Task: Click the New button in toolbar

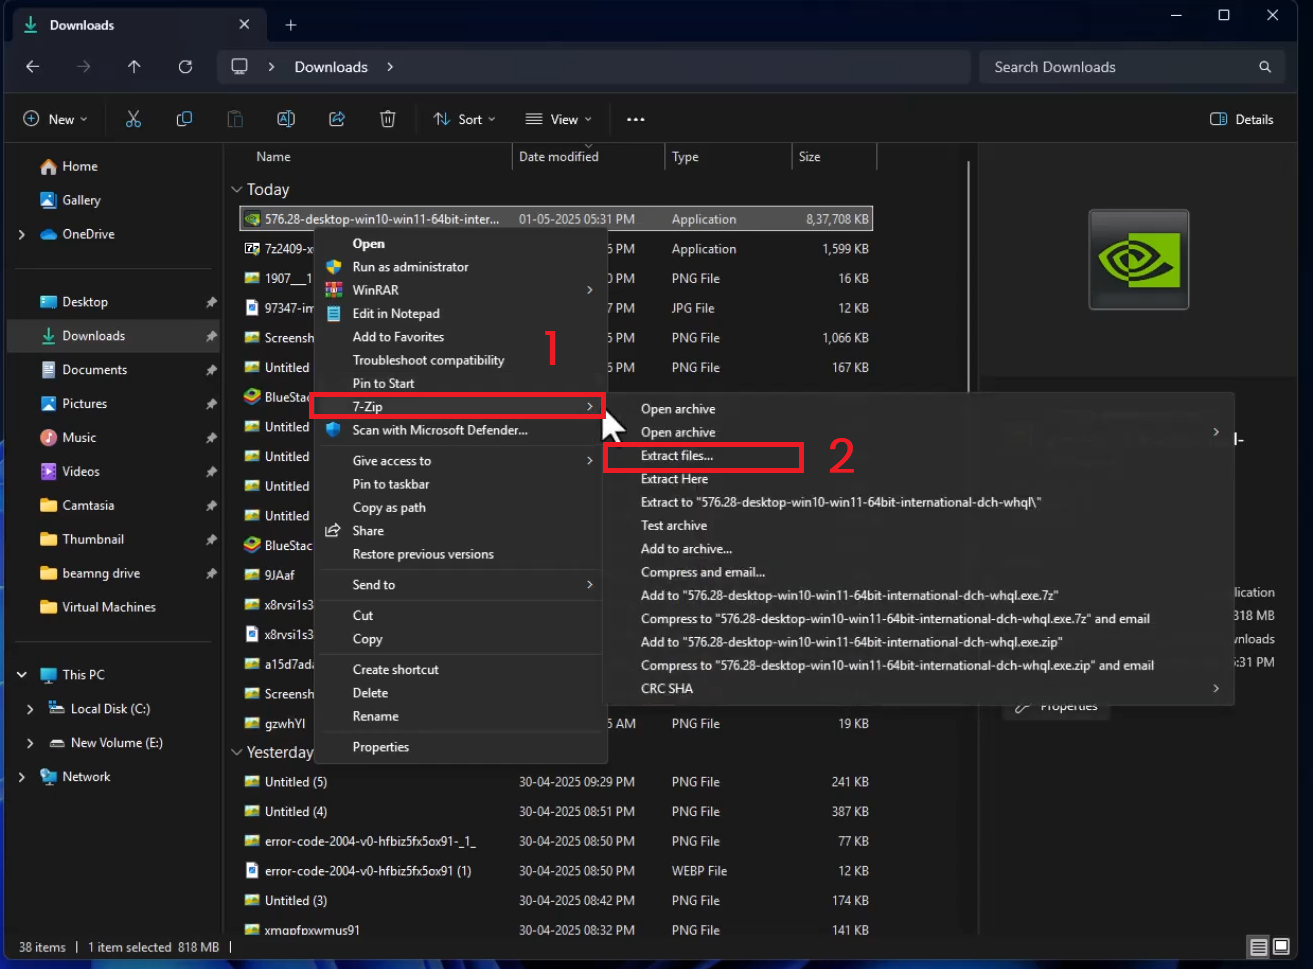Action: (55, 119)
